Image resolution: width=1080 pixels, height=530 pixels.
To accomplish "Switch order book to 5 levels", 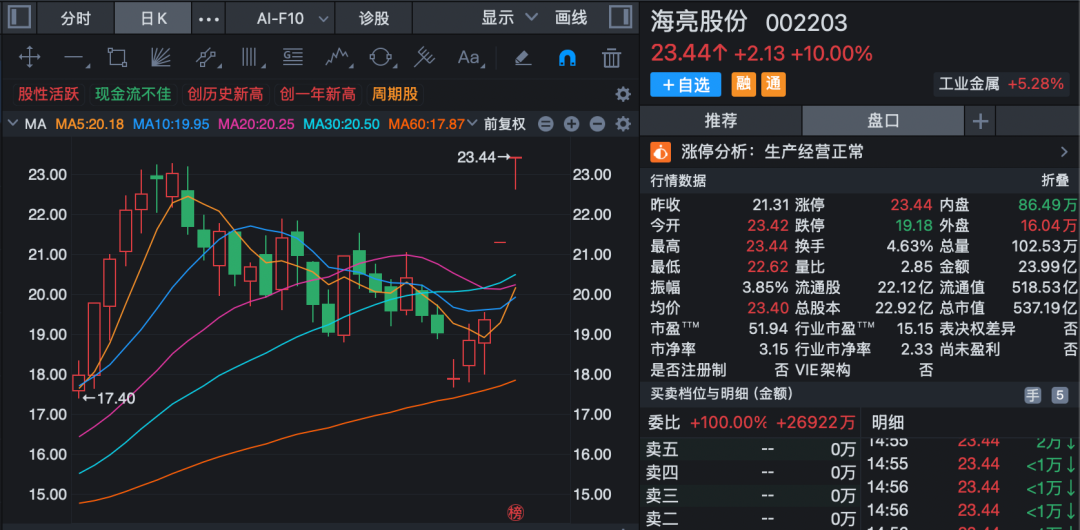I will [x=1059, y=395].
